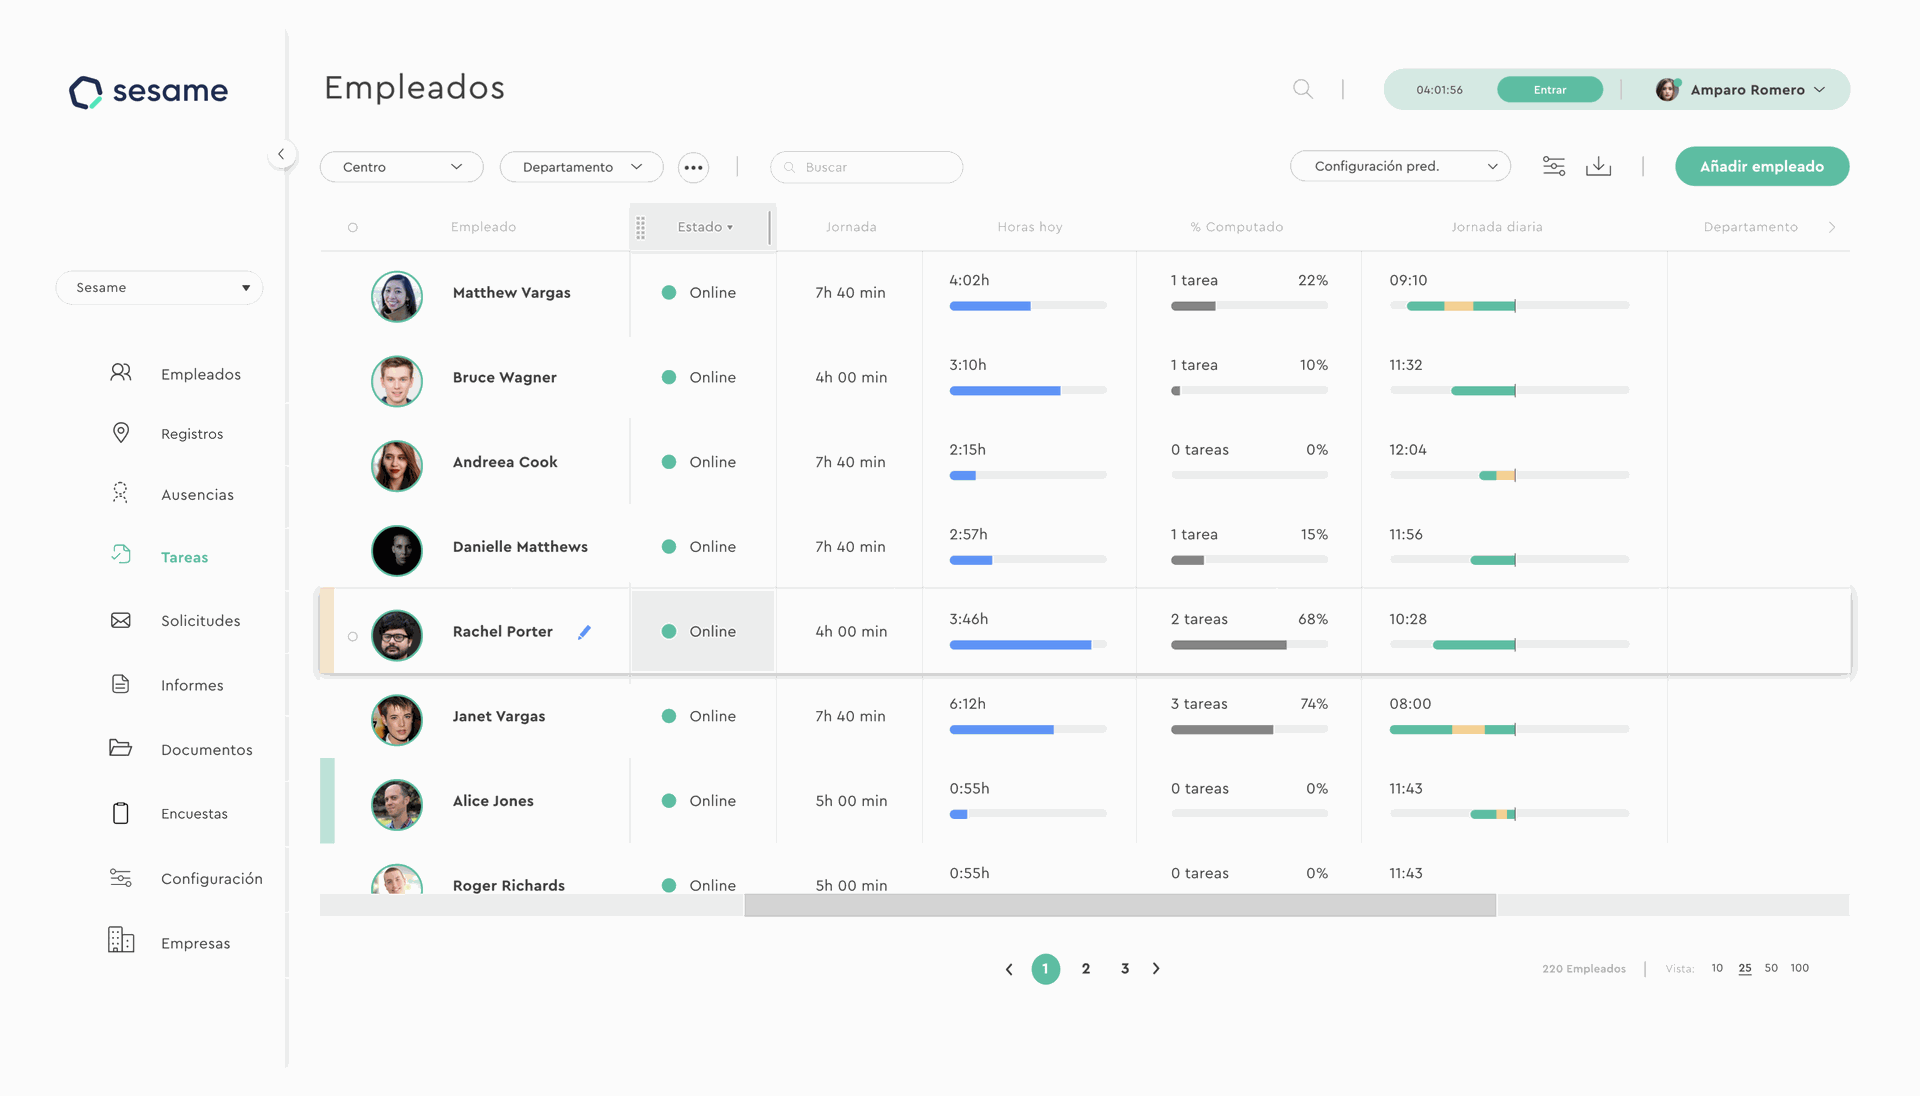The height and width of the screenshot is (1096, 1920).
Task: Open the Registros menu item
Action: [192, 434]
